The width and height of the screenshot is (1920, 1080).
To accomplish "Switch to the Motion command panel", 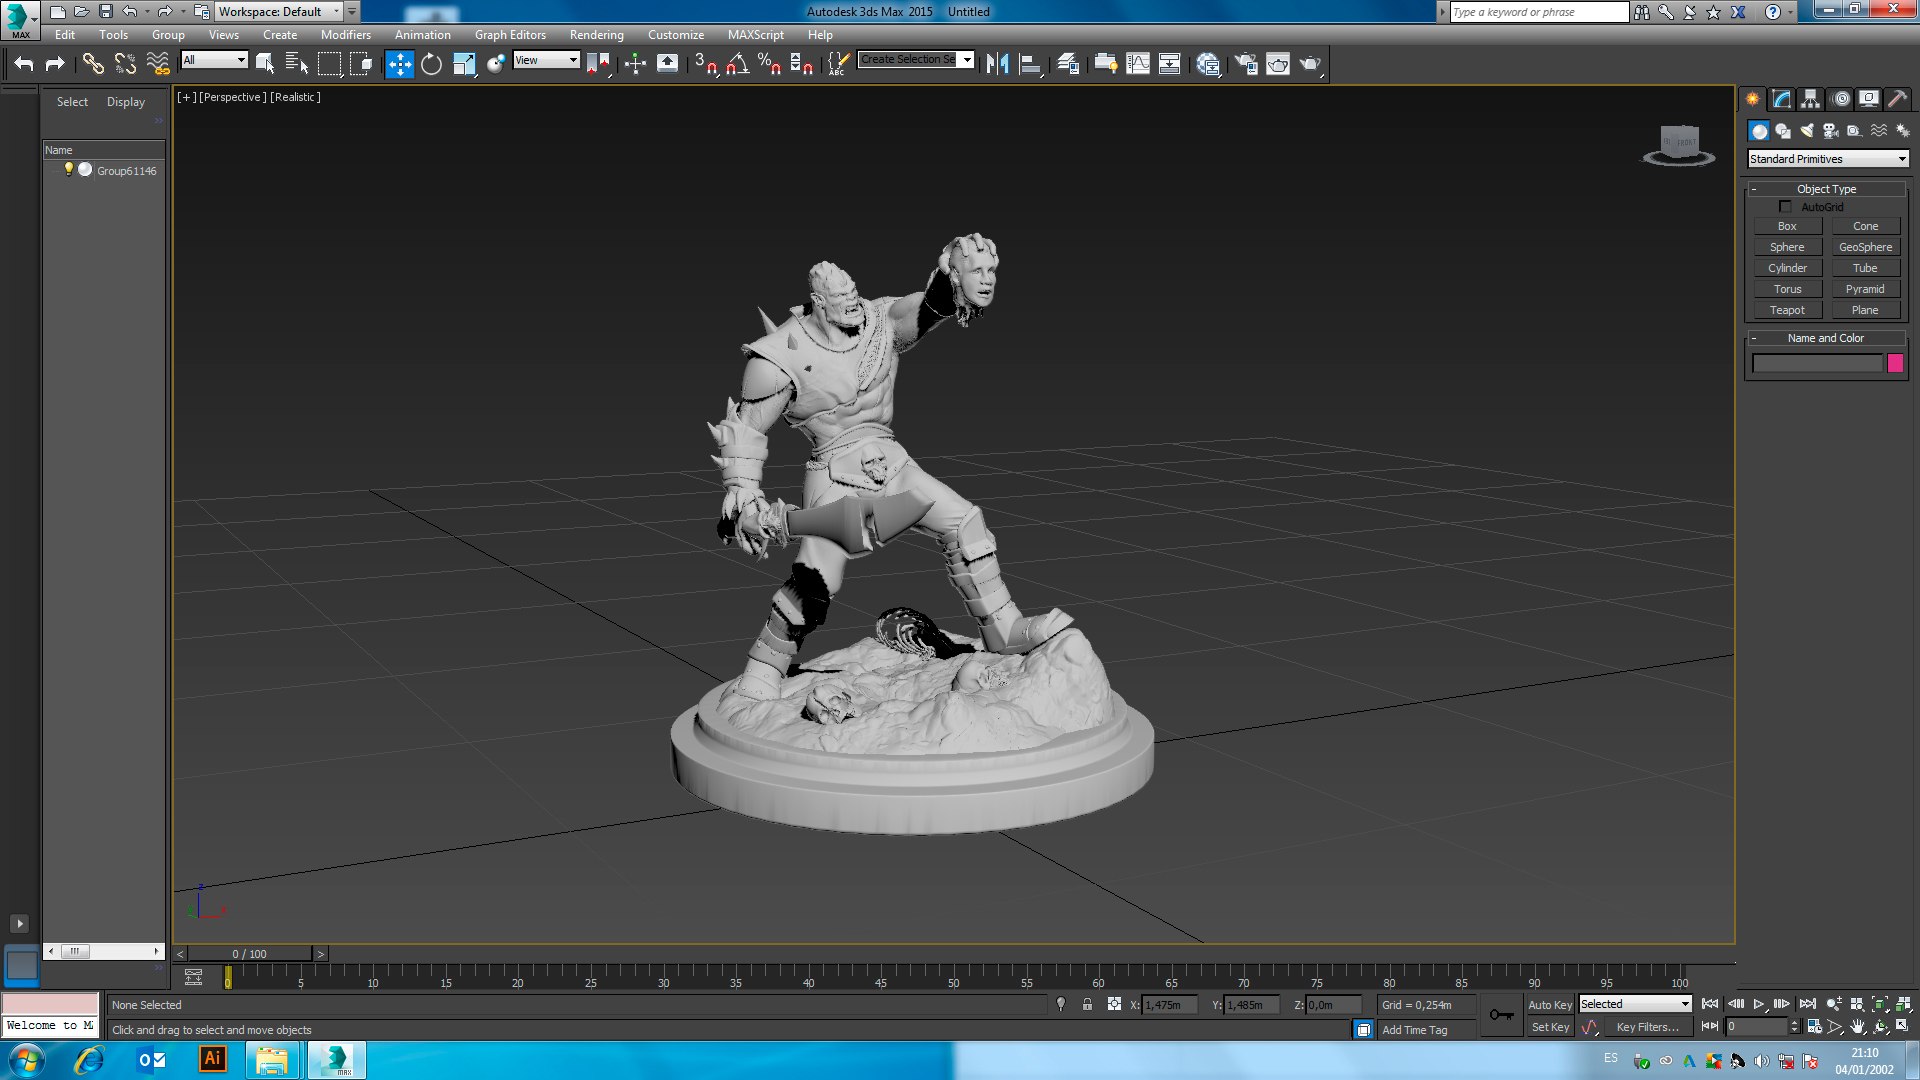I will [1840, 99].
